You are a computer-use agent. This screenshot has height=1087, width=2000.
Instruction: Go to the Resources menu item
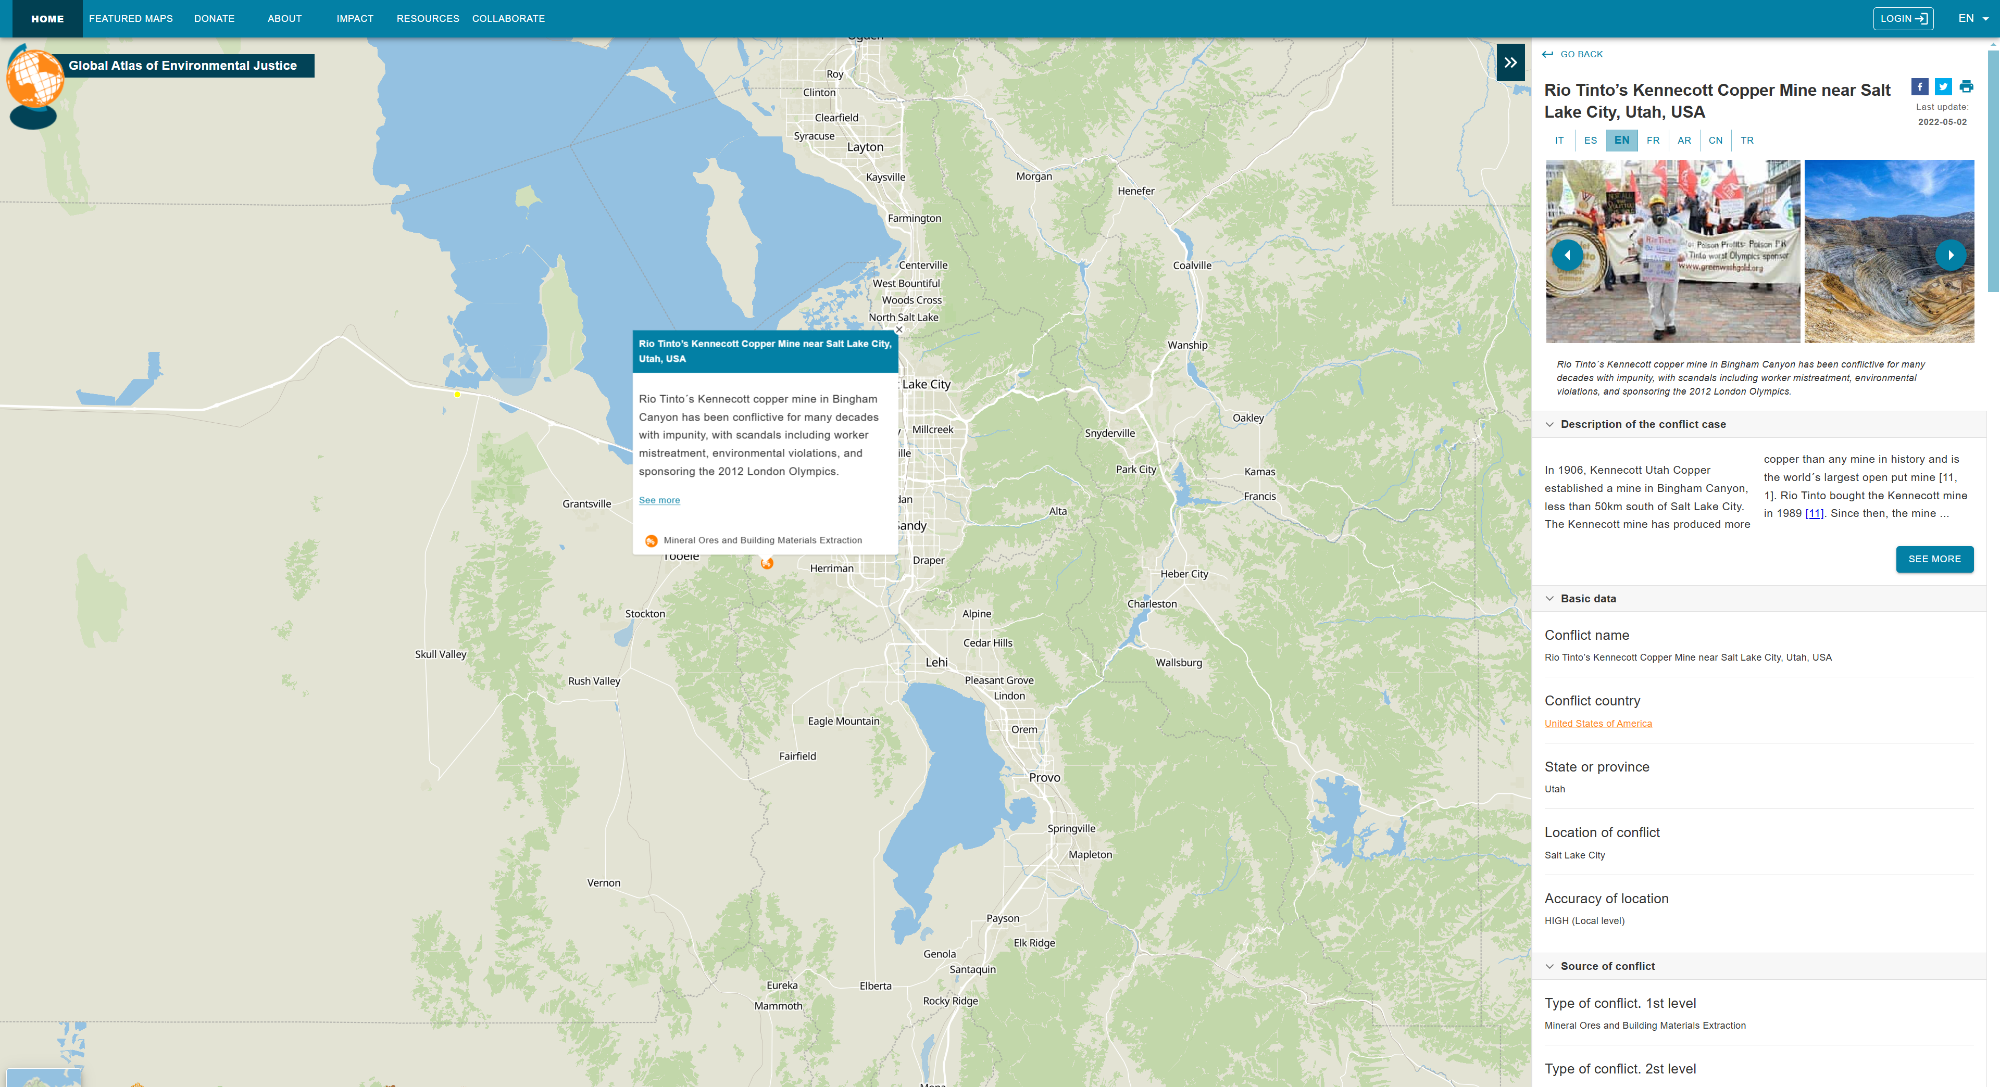coord(427,19)
